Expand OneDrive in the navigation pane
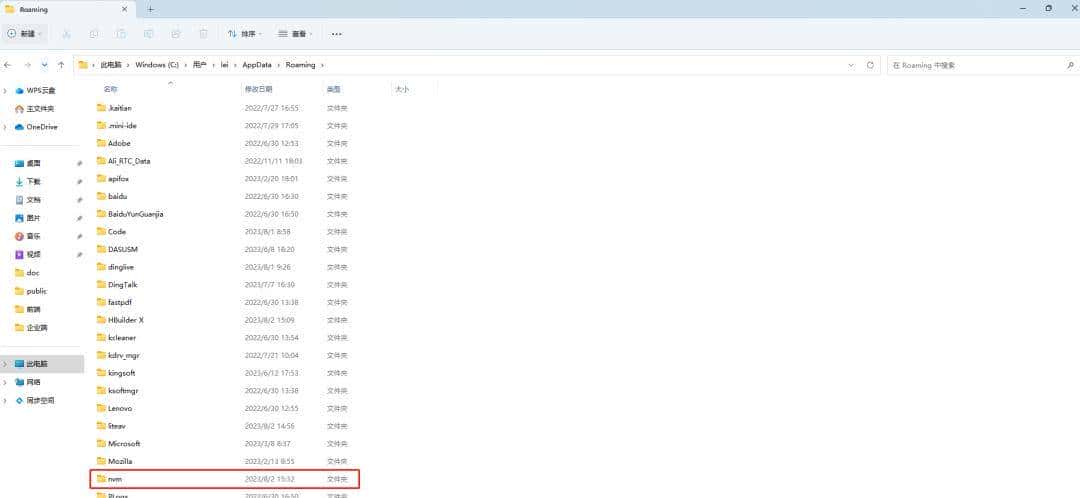Screen dimensions: 1080x498 pos(6,127)
